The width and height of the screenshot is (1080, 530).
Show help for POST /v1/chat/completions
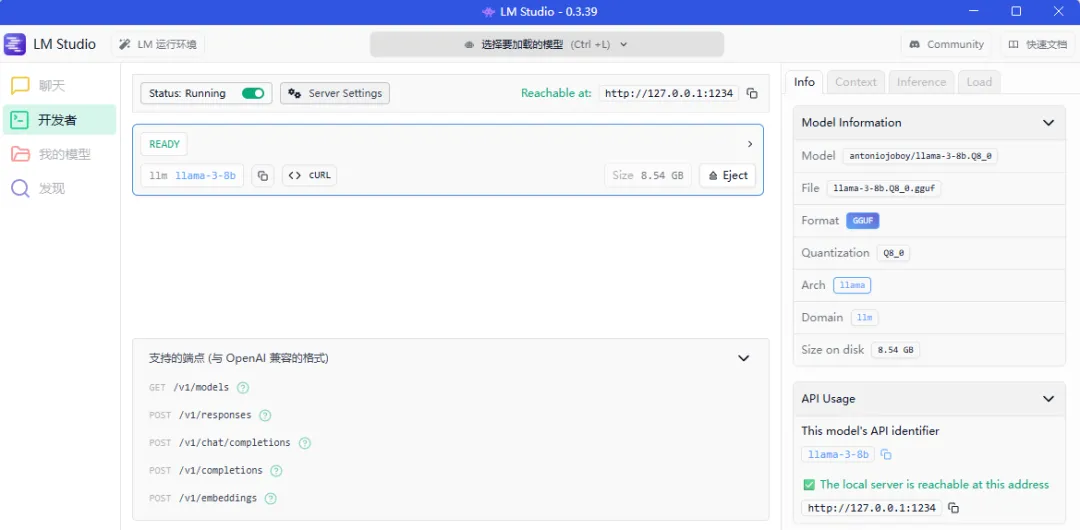304,442
